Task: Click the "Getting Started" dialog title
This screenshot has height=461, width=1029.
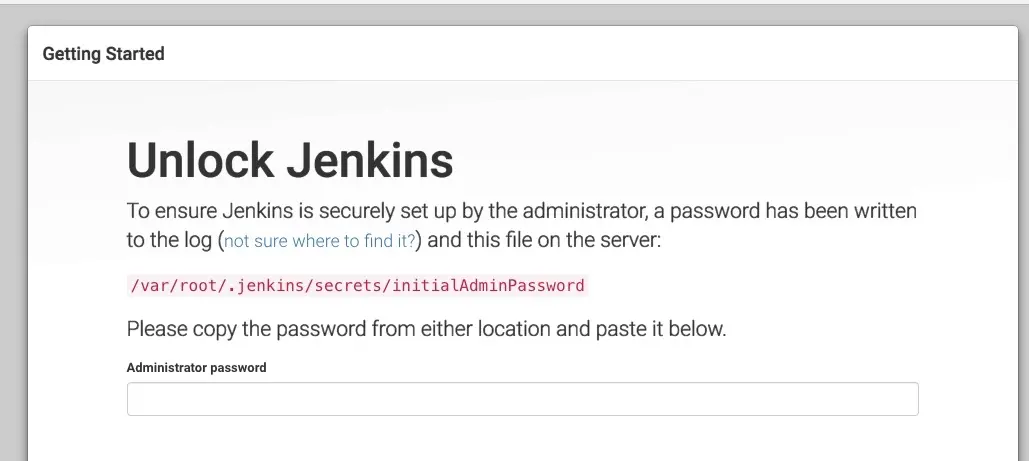Action: coord(103,54)
